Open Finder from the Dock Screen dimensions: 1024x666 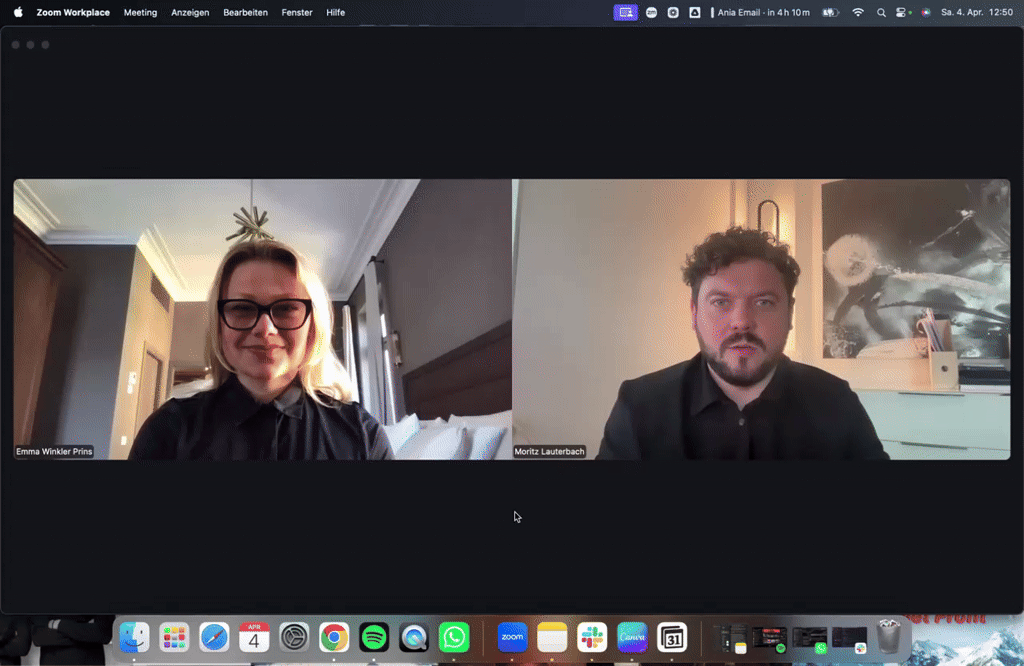tap(133, 637)
